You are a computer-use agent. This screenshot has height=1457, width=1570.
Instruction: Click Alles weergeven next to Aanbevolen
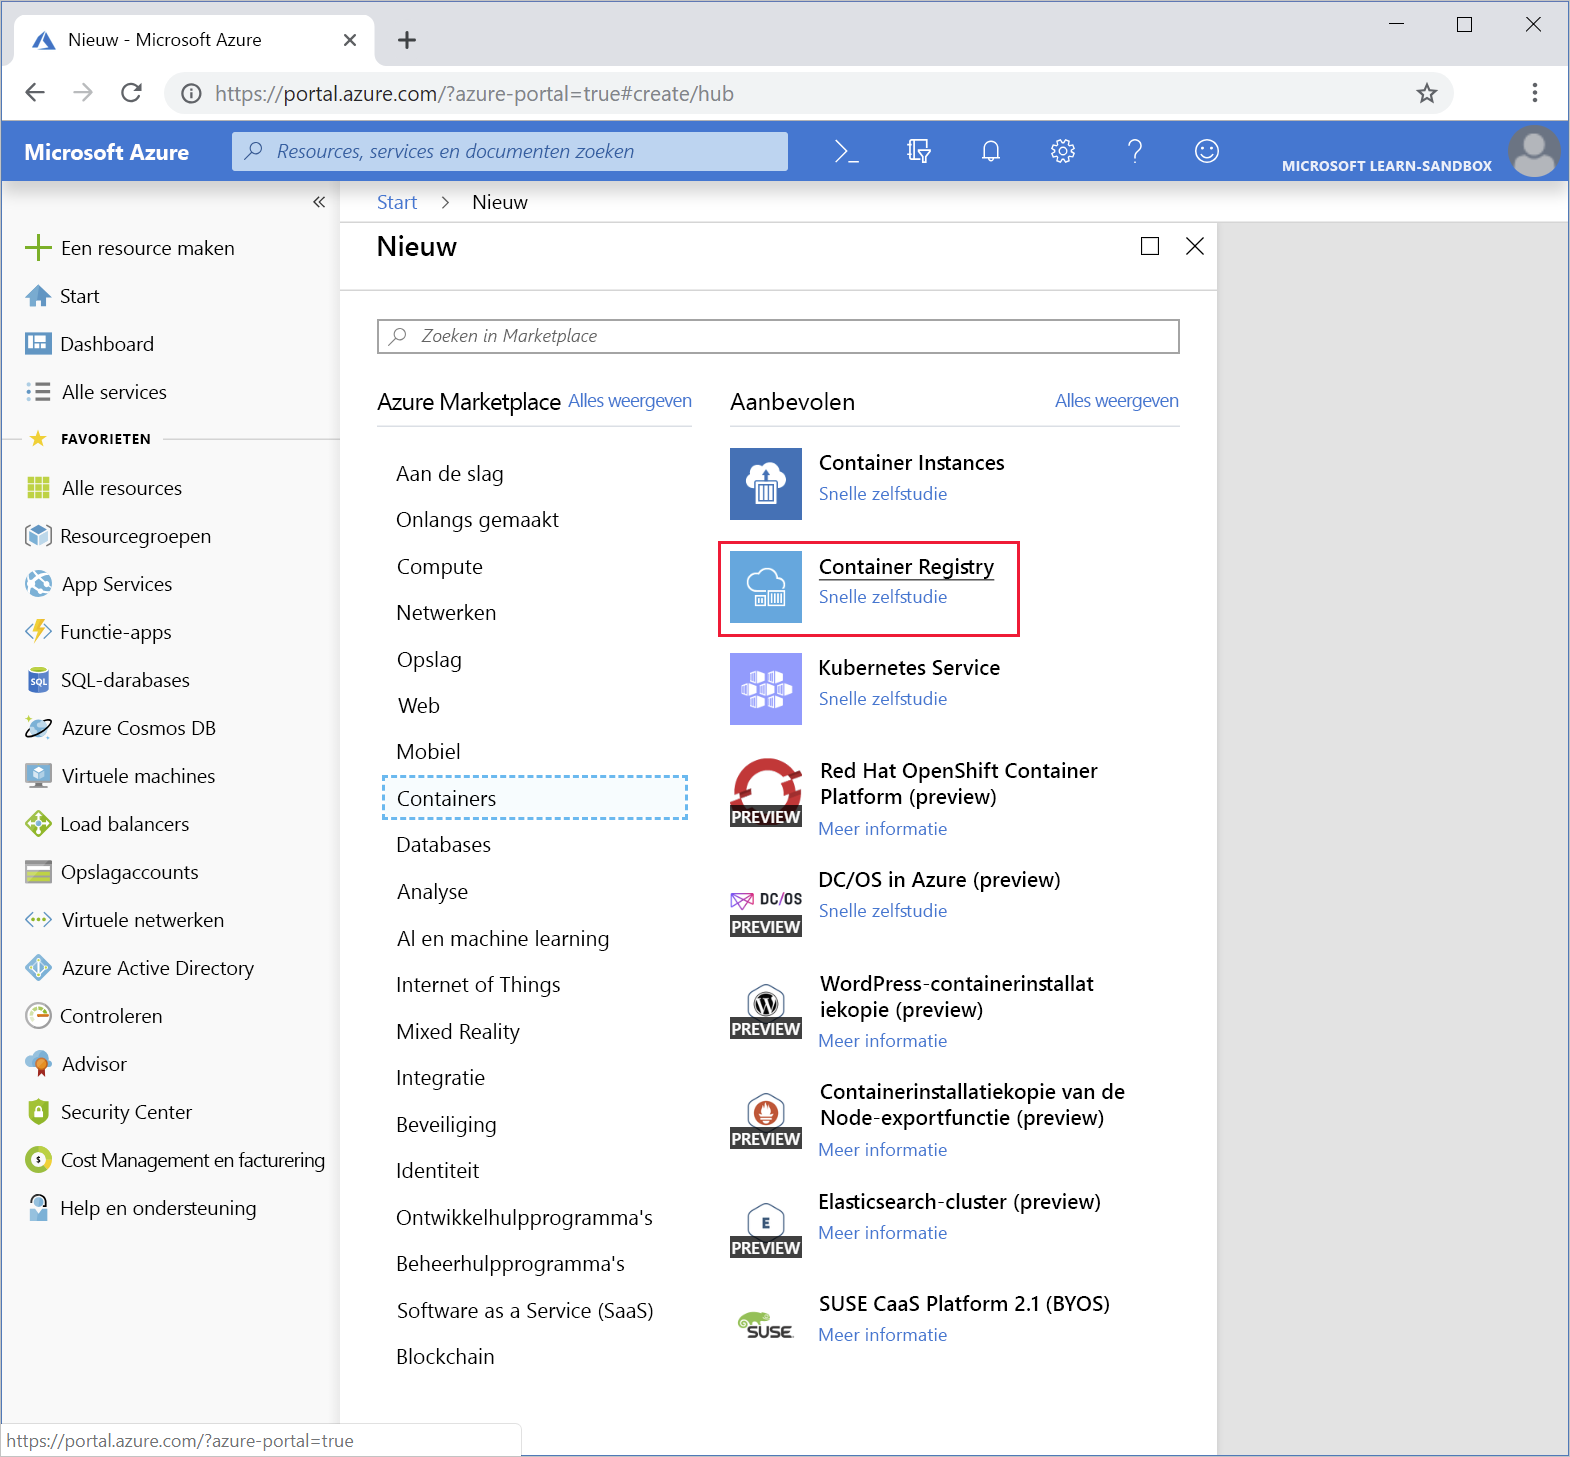click(1117, 401)
